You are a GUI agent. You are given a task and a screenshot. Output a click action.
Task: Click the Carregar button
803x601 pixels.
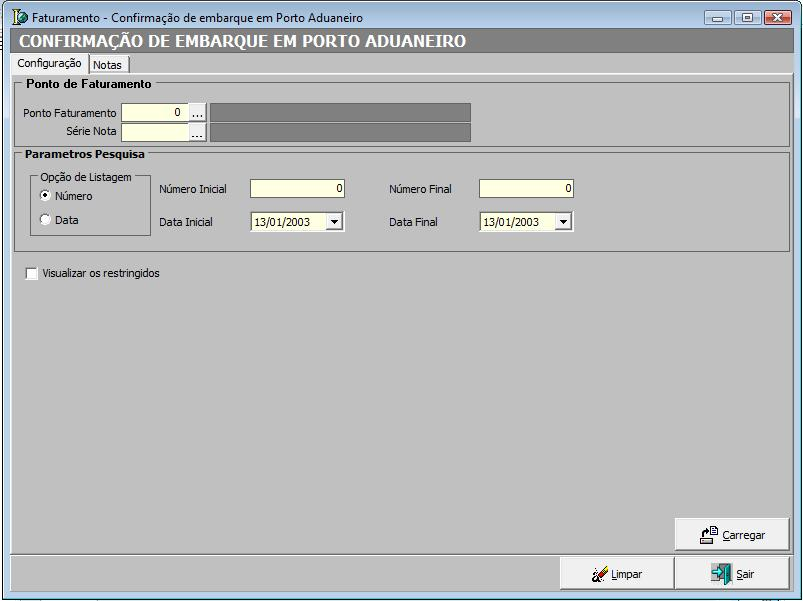pyautogui.click(x=732, y=535)
